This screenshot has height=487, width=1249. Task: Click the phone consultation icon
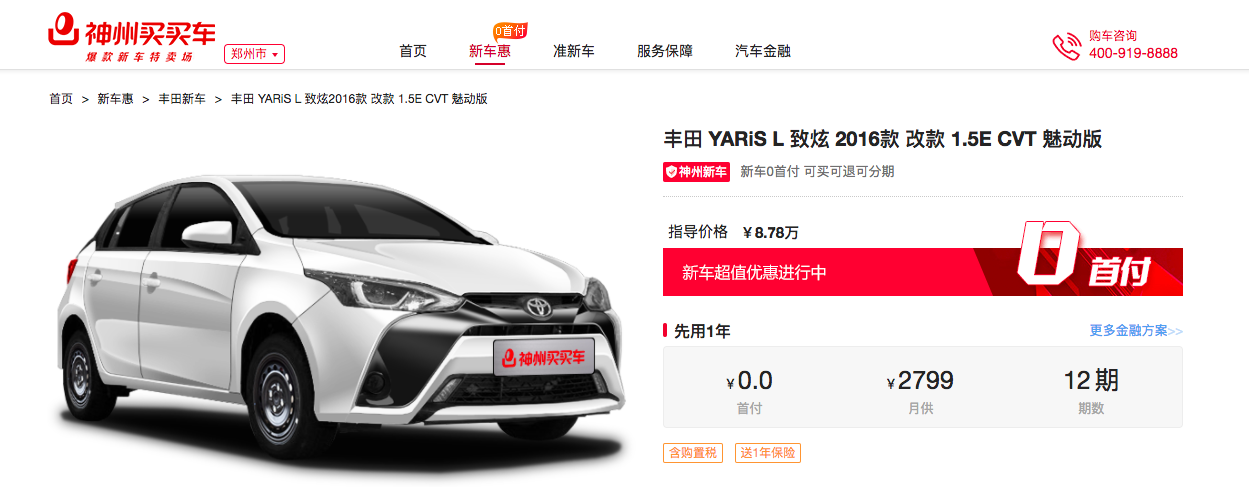coord(1066,46)
